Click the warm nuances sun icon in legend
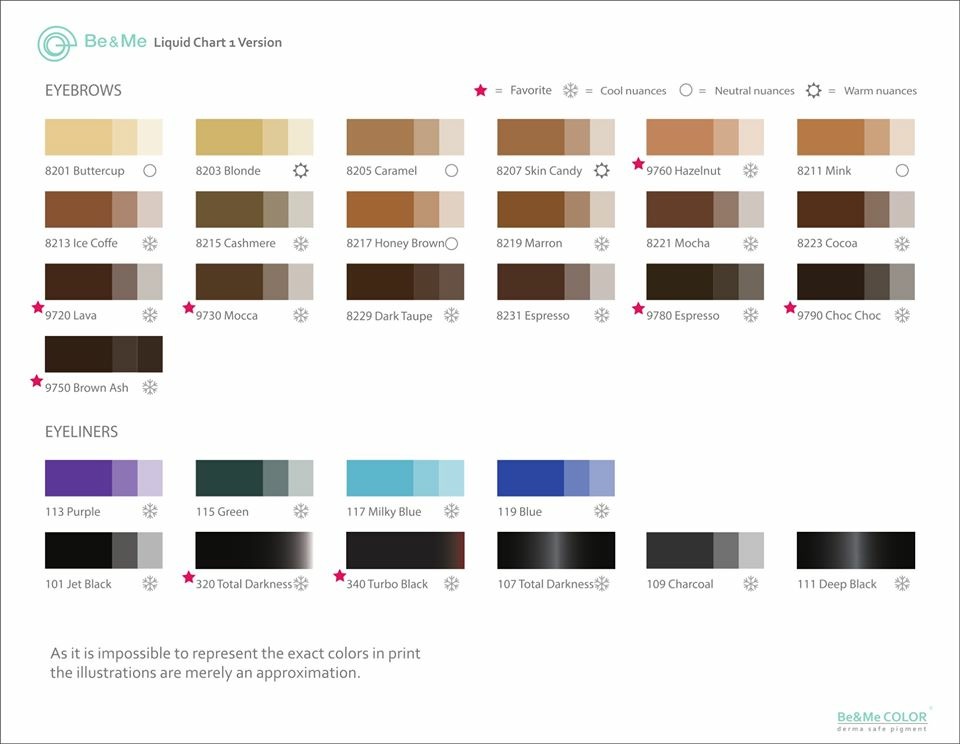 pos(813,91)
